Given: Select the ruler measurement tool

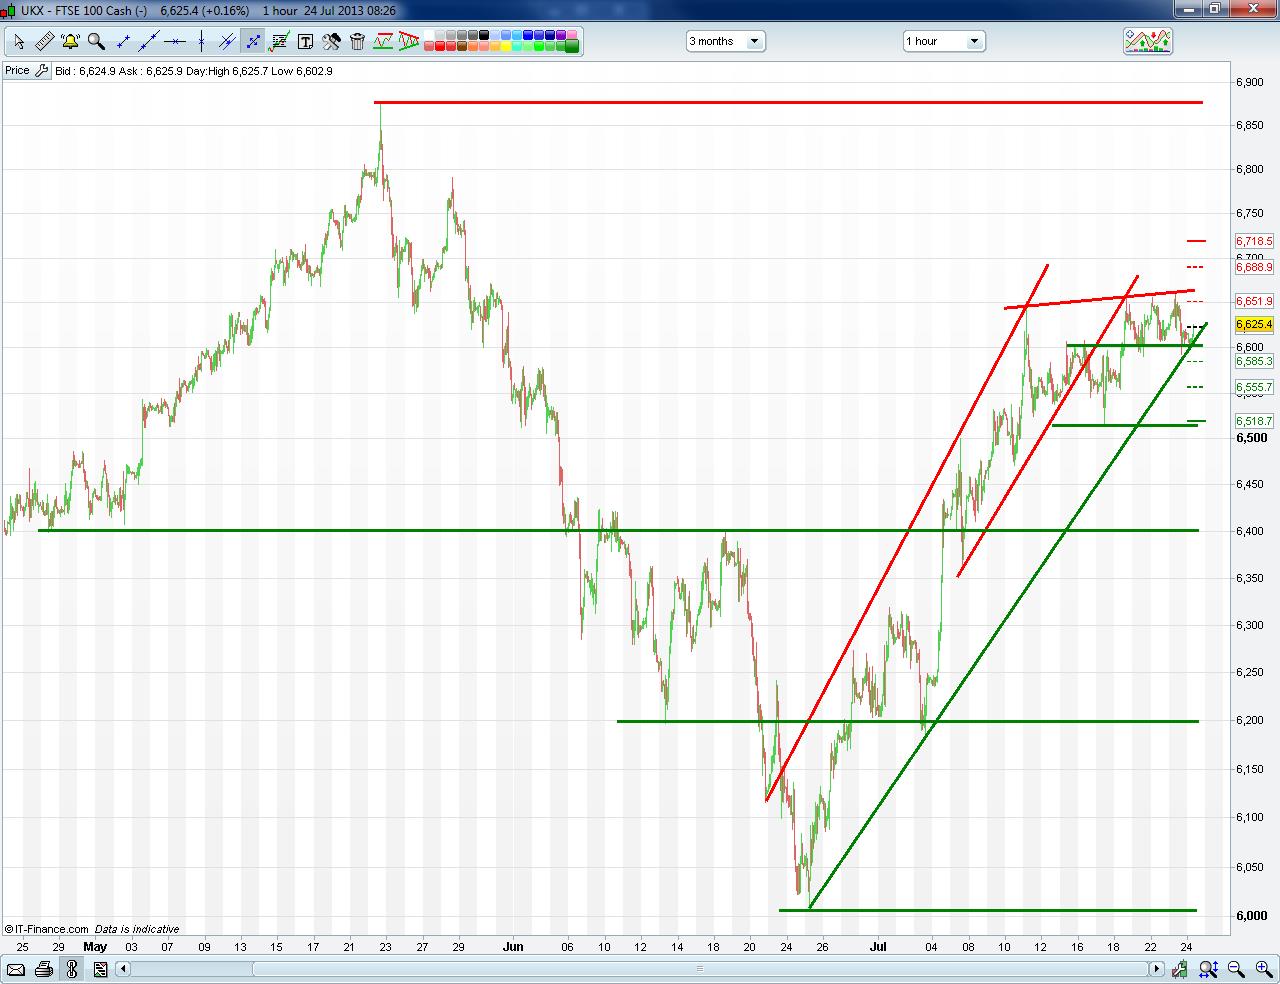Looking at the screenshot, I should pyautogui.click(x=45, y=41).
